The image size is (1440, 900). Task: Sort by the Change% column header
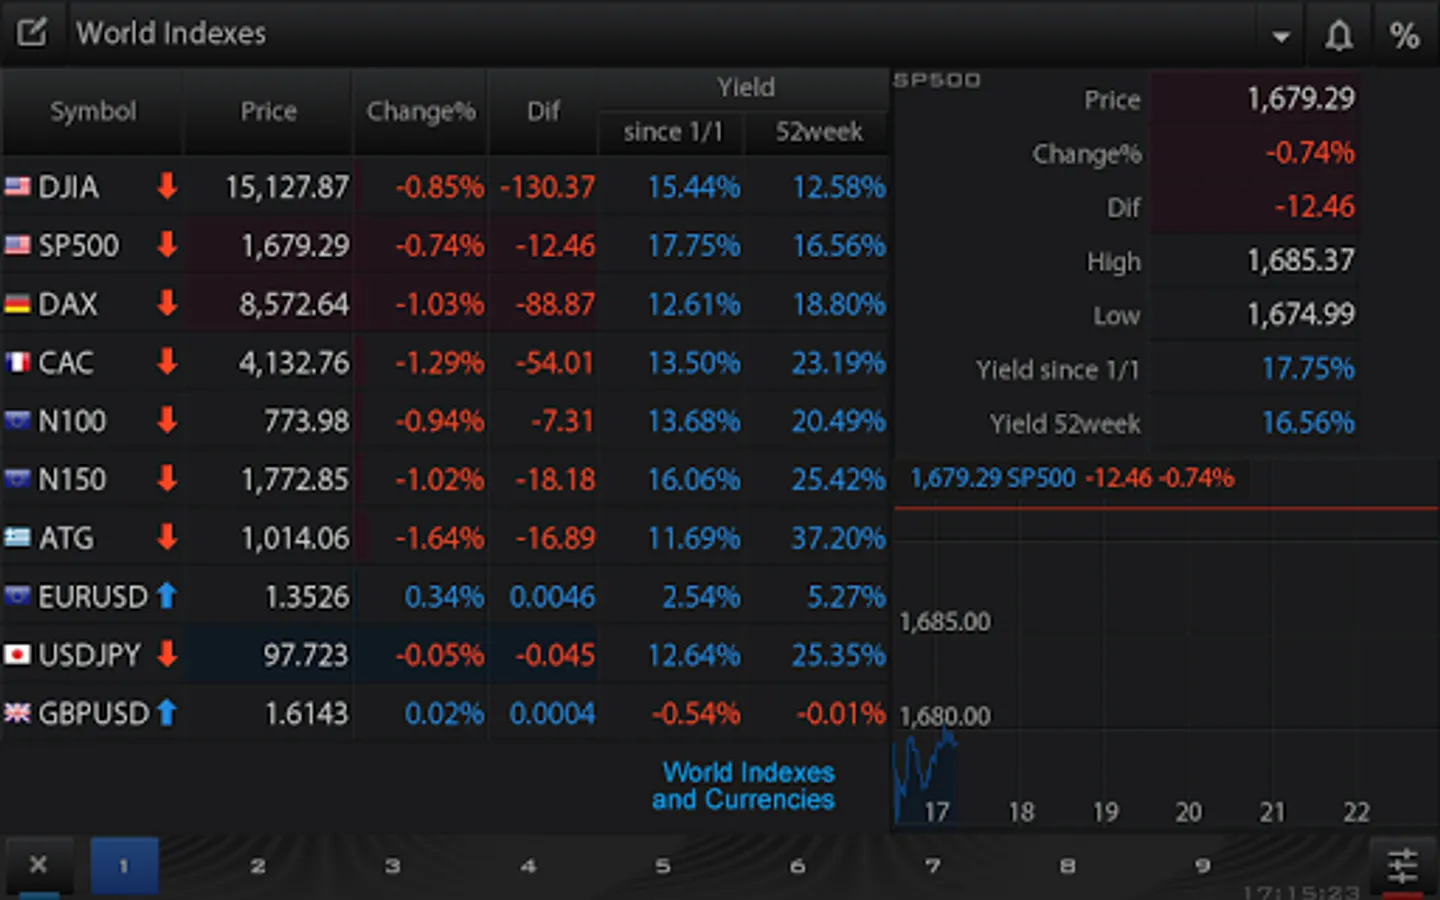pos(420,111)
